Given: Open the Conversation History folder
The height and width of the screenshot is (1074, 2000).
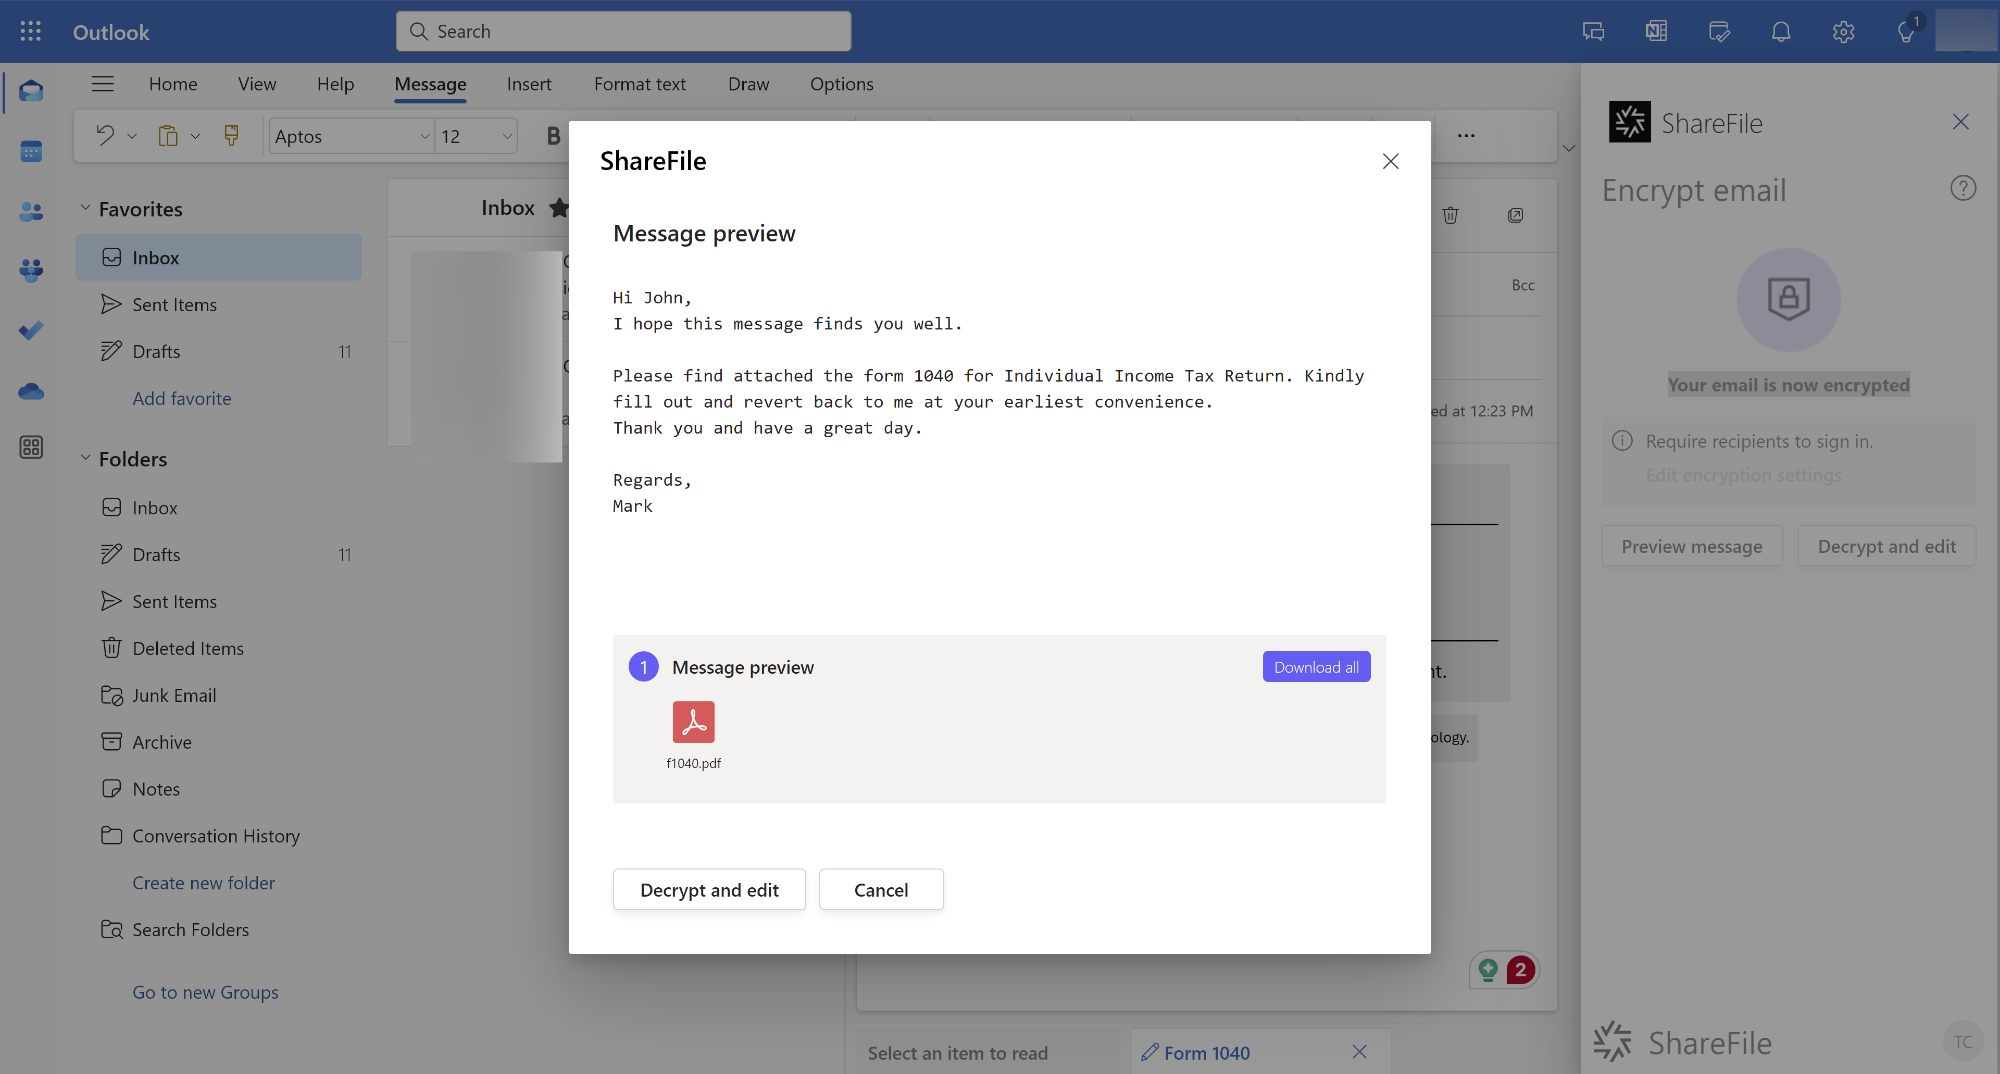Looking at the screenshot, I should 218,836.
